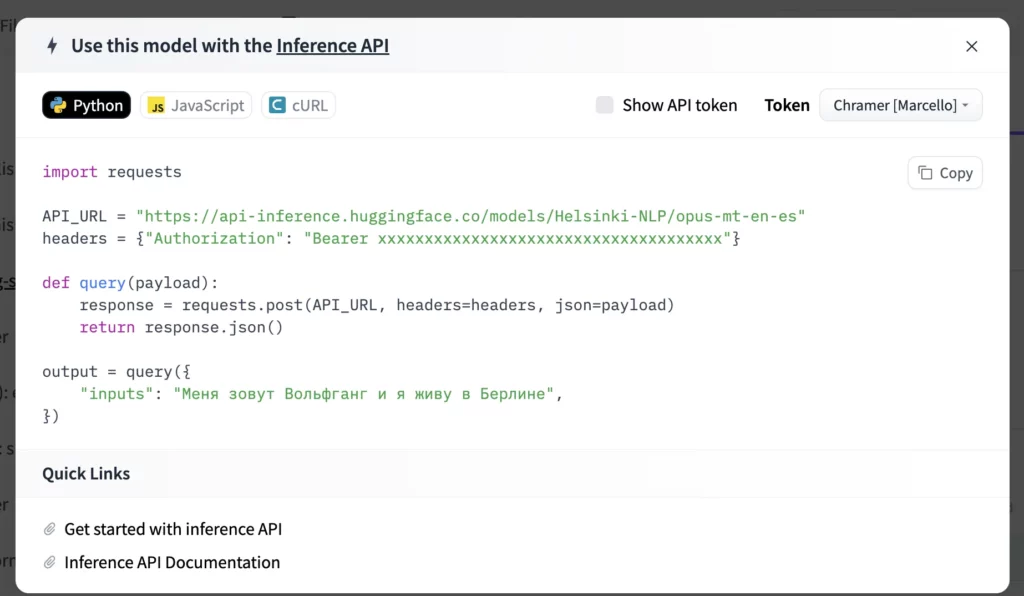1024x596 pixels.
Task: Open the Inference API Documentation link
Action: pyautogui.click(x=172, y=563)
